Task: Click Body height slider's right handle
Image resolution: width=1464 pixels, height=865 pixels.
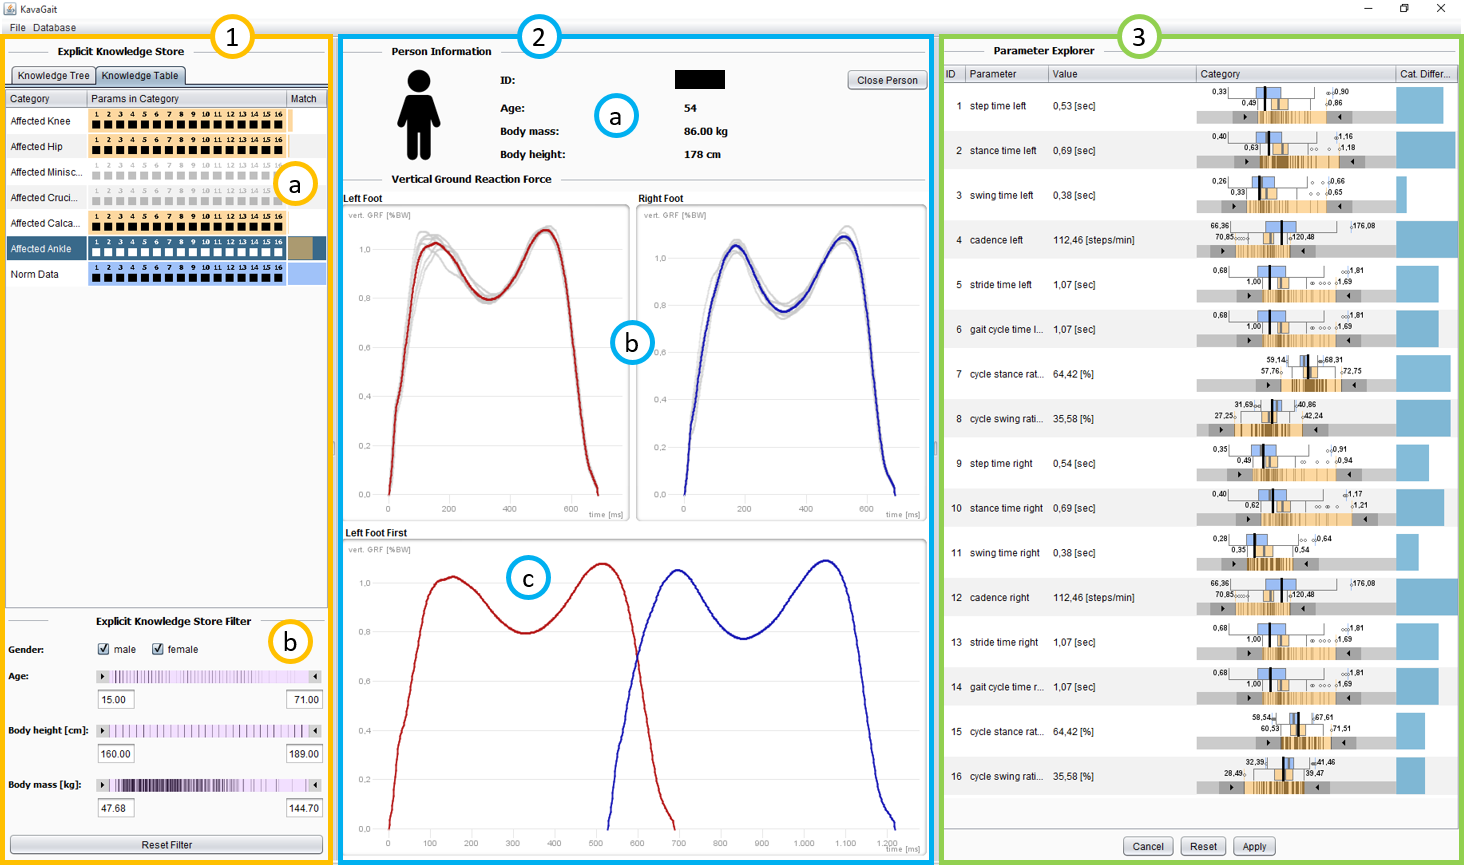Action: [316, 731]
